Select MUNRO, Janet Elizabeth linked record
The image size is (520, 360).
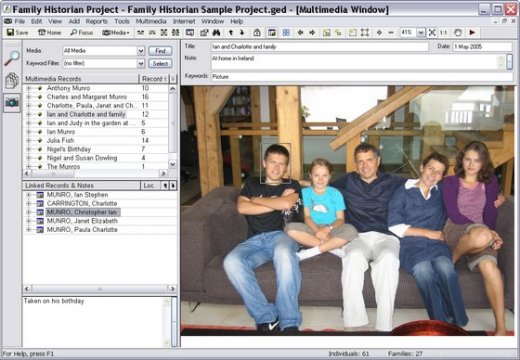[82, 221]
